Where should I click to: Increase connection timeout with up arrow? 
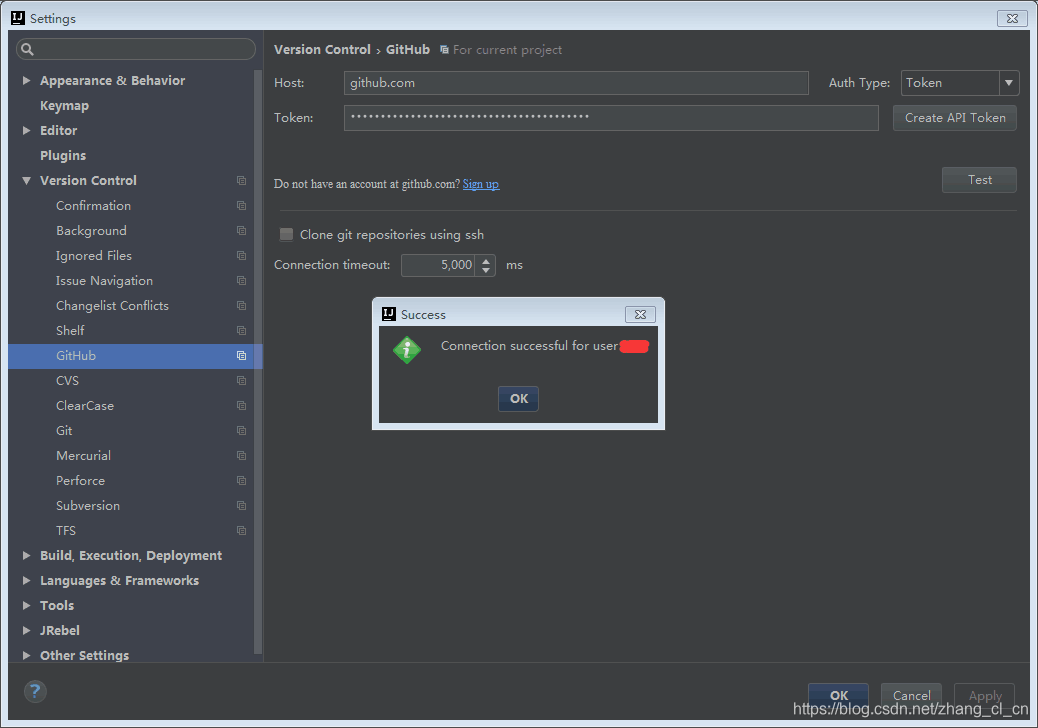coord(486,261)
